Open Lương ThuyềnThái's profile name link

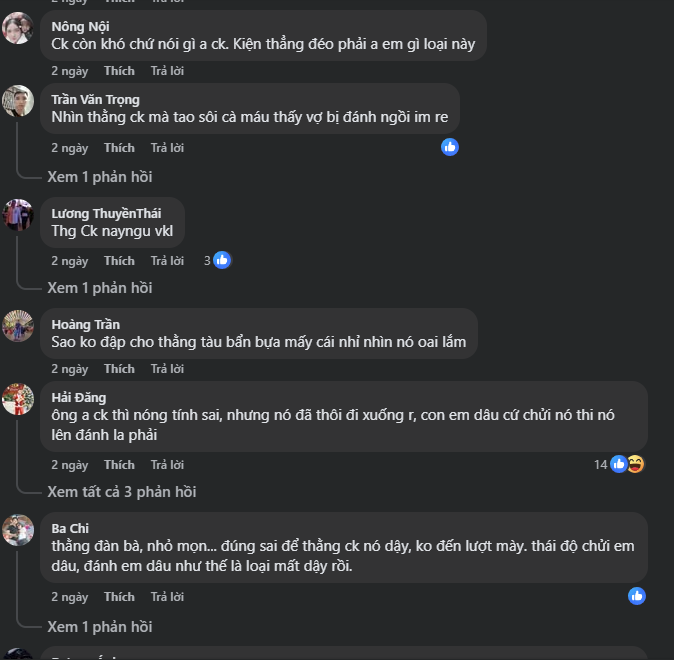[x=106, y=213]
